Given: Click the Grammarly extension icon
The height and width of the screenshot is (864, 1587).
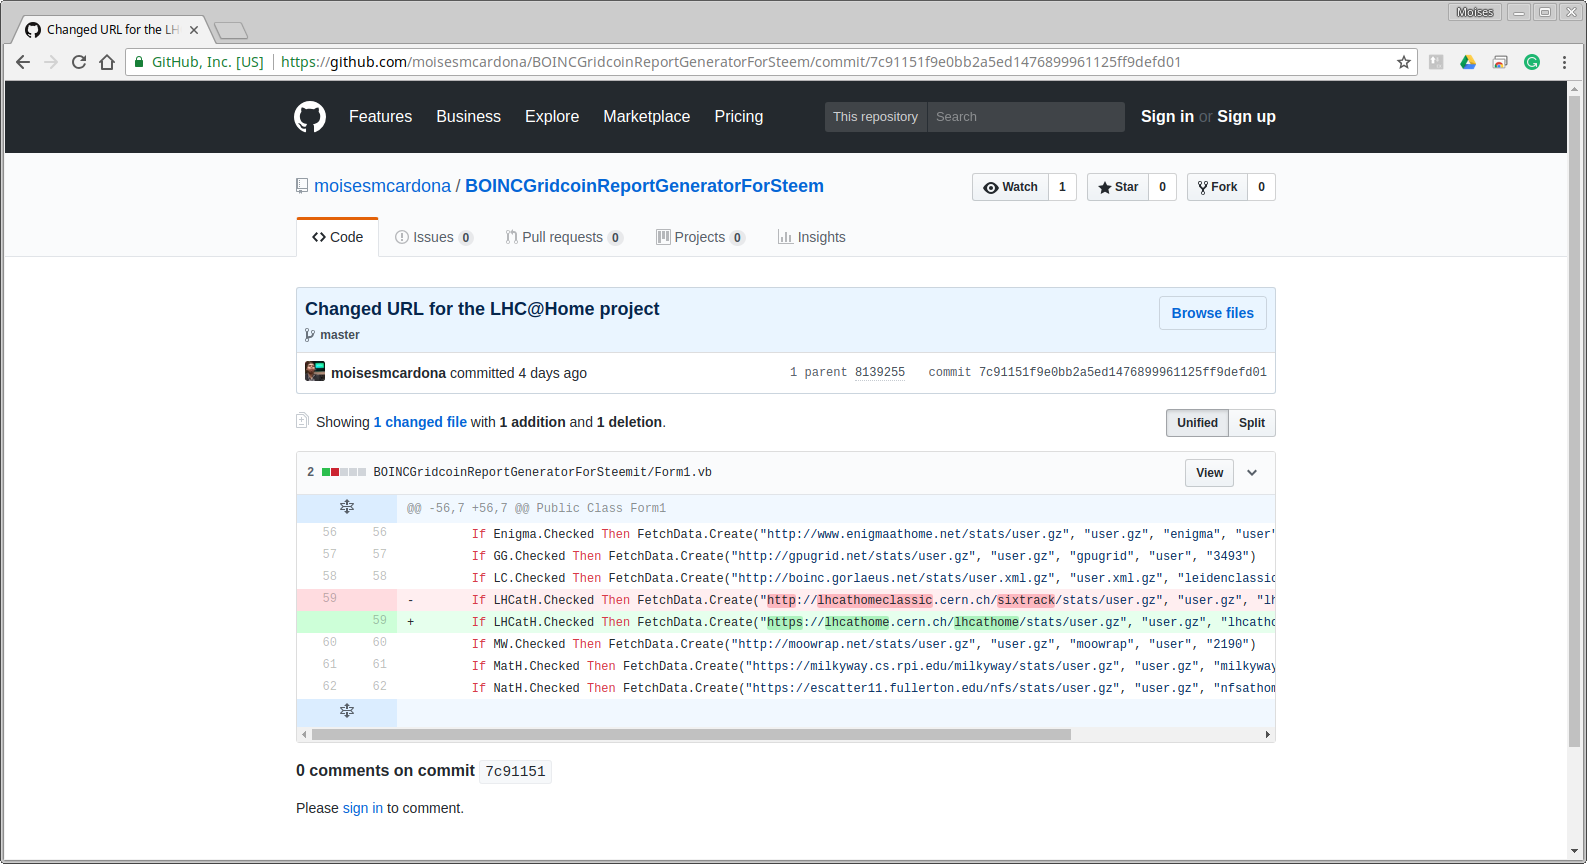Looking at the screenshot, I should (1532, 62).
